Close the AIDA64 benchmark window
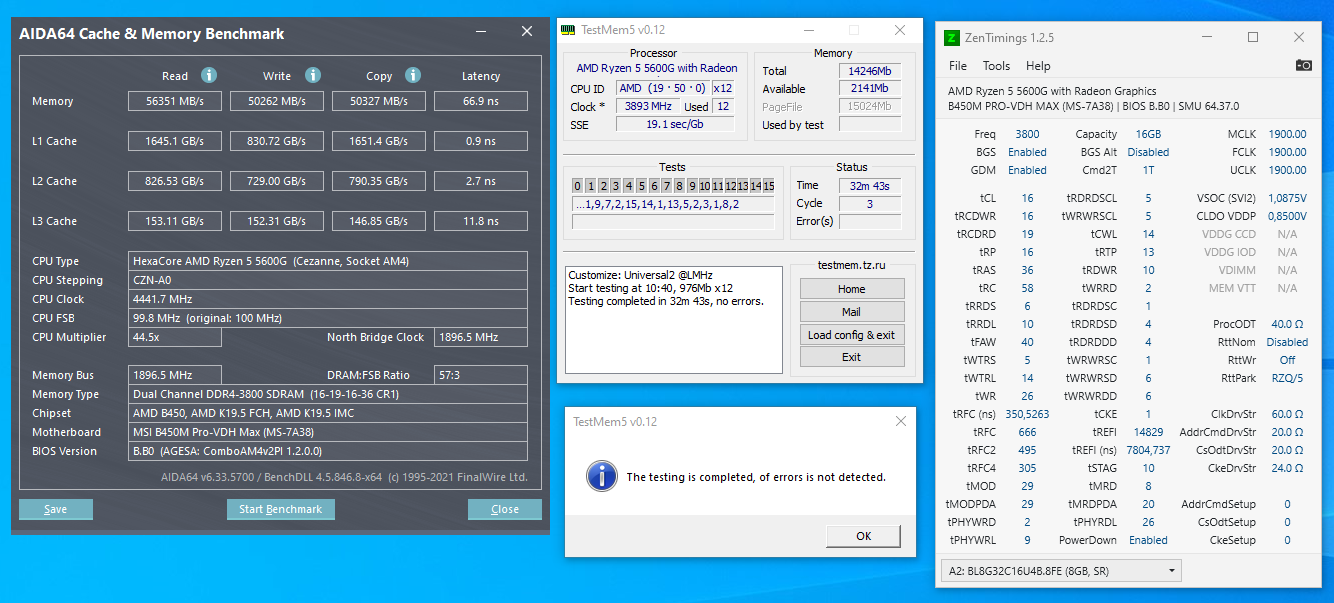This screenshot has height=603, width=1334. point(527,32)
